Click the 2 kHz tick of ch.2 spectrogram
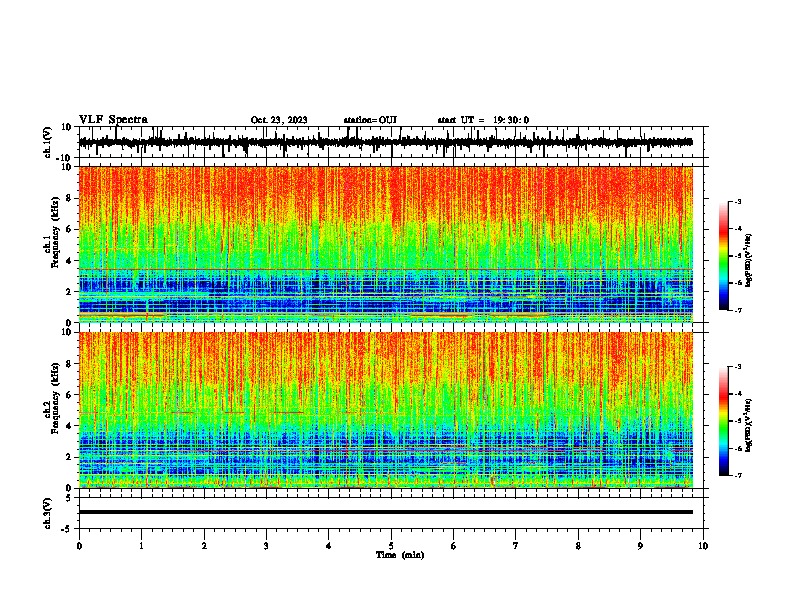The width and height of the screenshot is (792, 612). pos(69,457)
